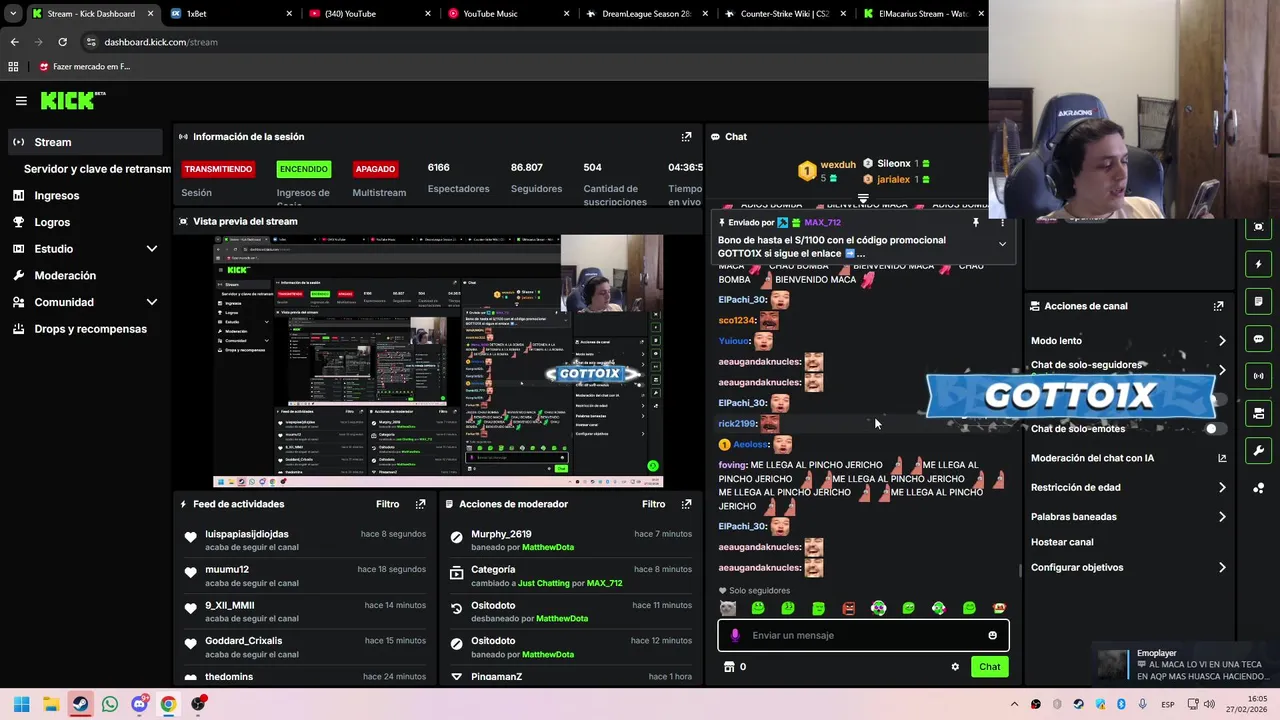Open the chat settings gear icon
Image resolution: width=1280 pixels, height=720 pixels.
click(955, 667)
